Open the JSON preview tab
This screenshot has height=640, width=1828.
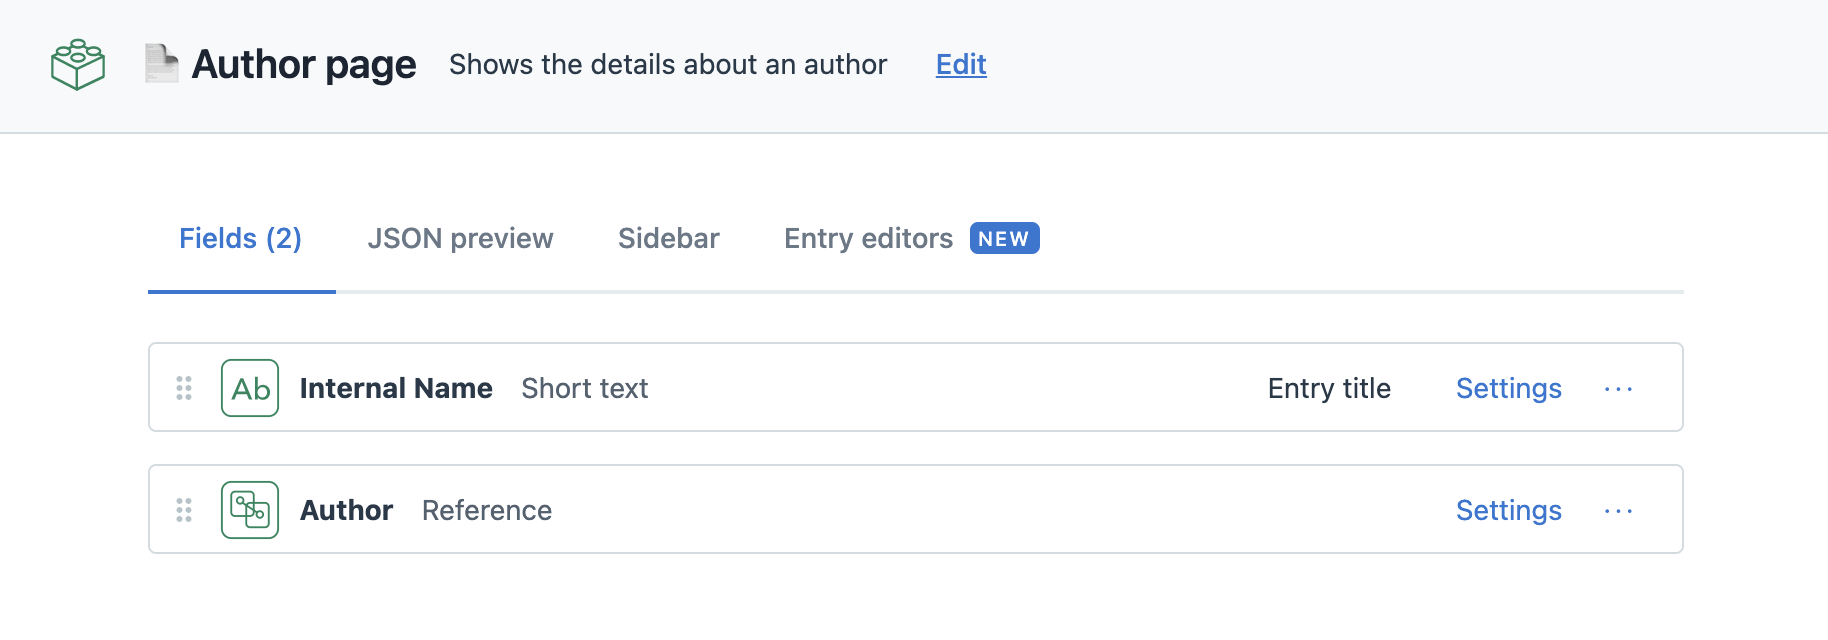click(460, 239)
